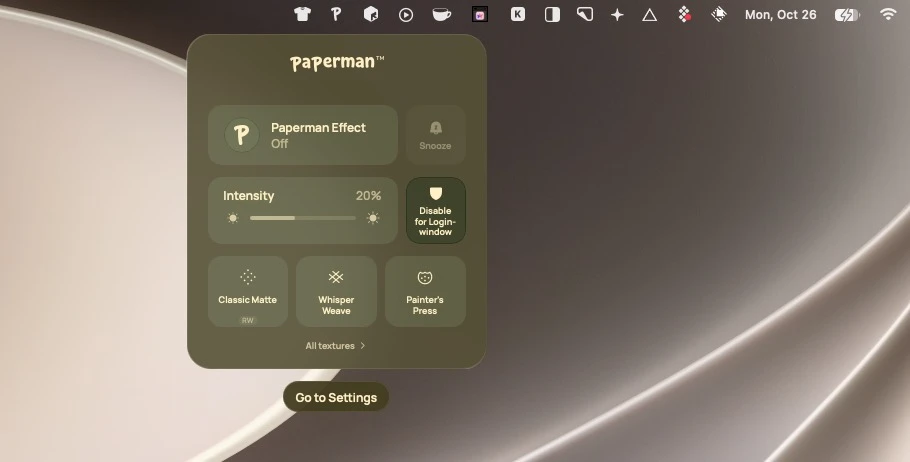
Task: Open the Wi-Fi status menu
Action: pos(888,15)
